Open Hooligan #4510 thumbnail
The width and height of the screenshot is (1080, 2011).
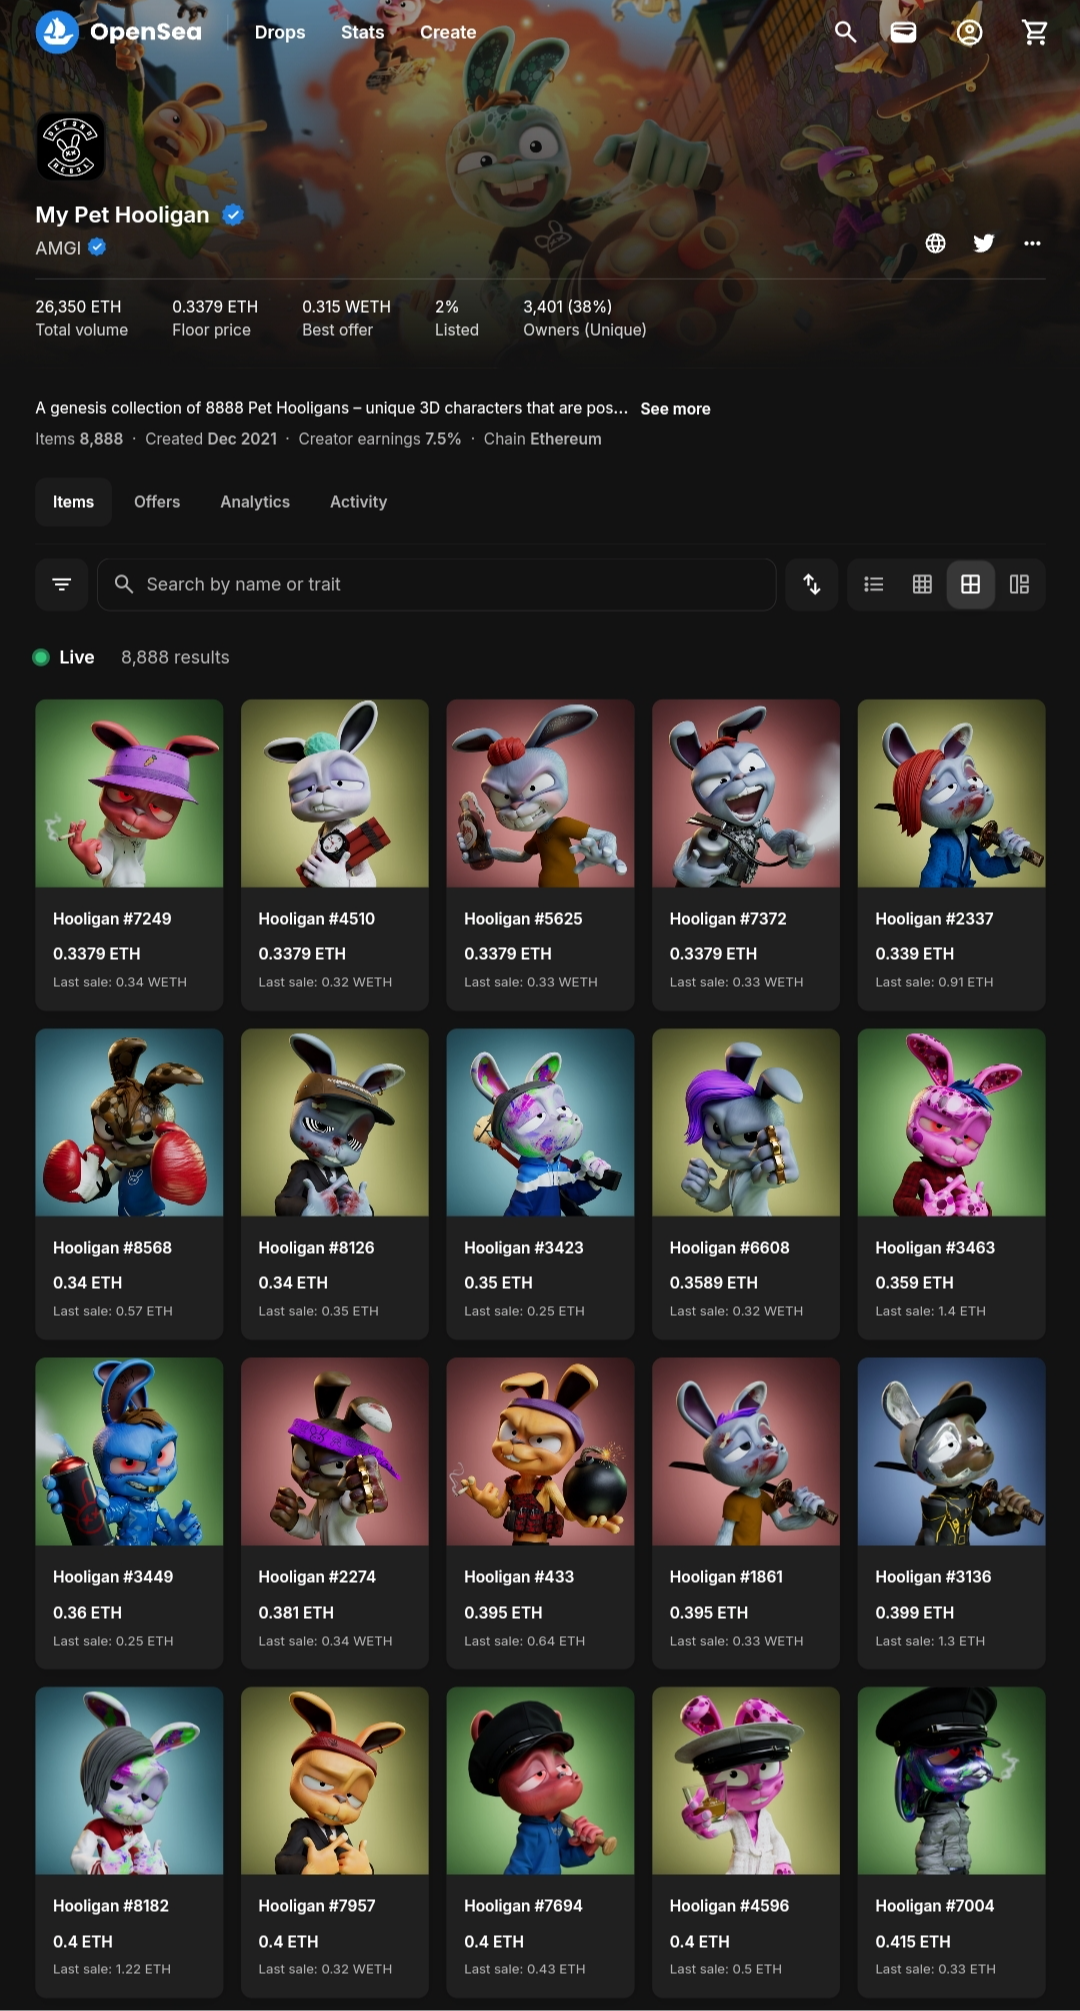(335, 793)
